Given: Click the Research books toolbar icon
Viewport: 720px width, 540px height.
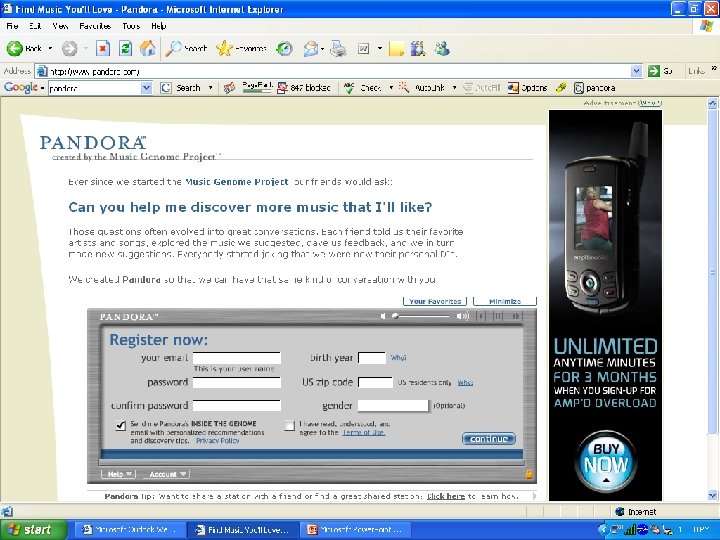Looking at the screenshot, I should (x=418, y=48).
